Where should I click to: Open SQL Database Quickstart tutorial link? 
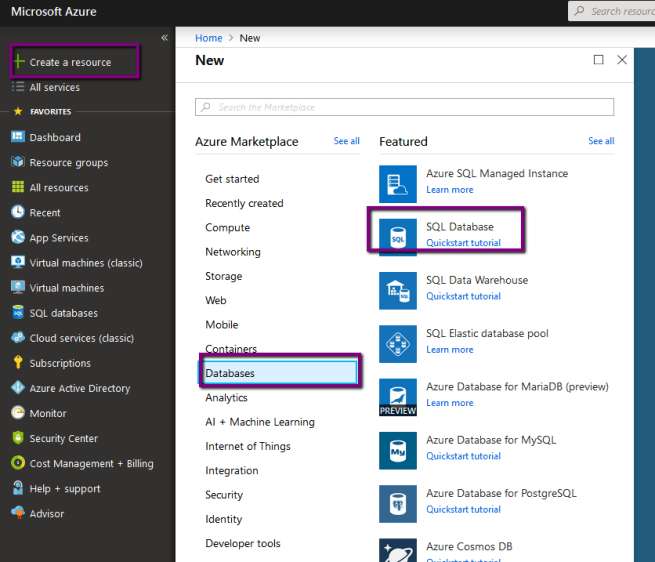coord(463,243)
